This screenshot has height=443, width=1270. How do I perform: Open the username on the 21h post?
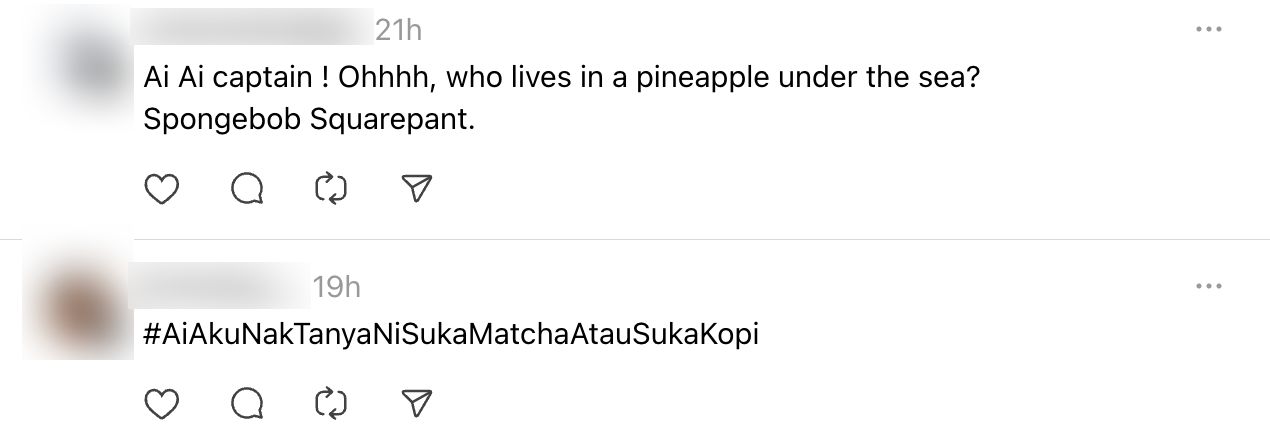(x=255, y=30)
